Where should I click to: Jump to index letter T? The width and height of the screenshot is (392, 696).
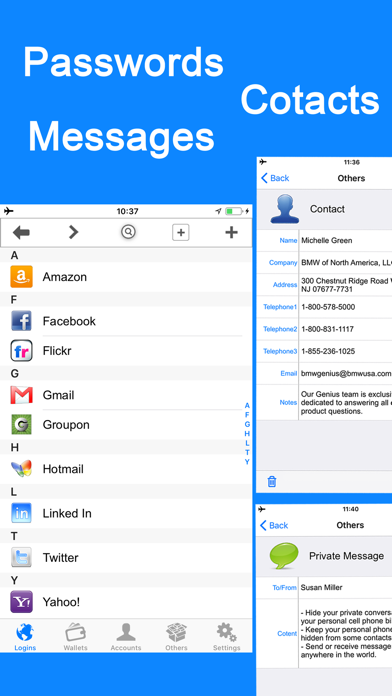coord(247,452)
